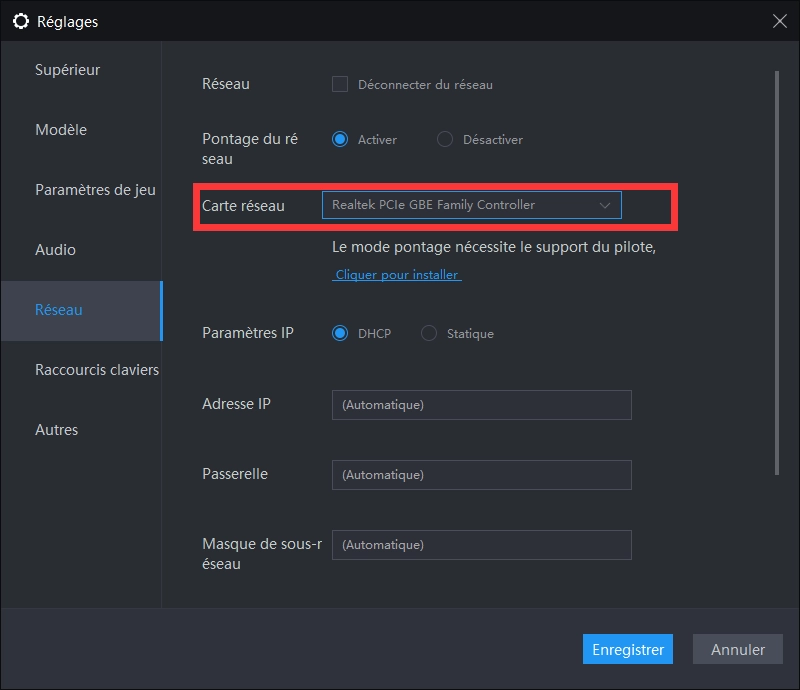
Task: Select Activer for Pontage du réseau
Action: pyautogui.click(x=340, y=140)
